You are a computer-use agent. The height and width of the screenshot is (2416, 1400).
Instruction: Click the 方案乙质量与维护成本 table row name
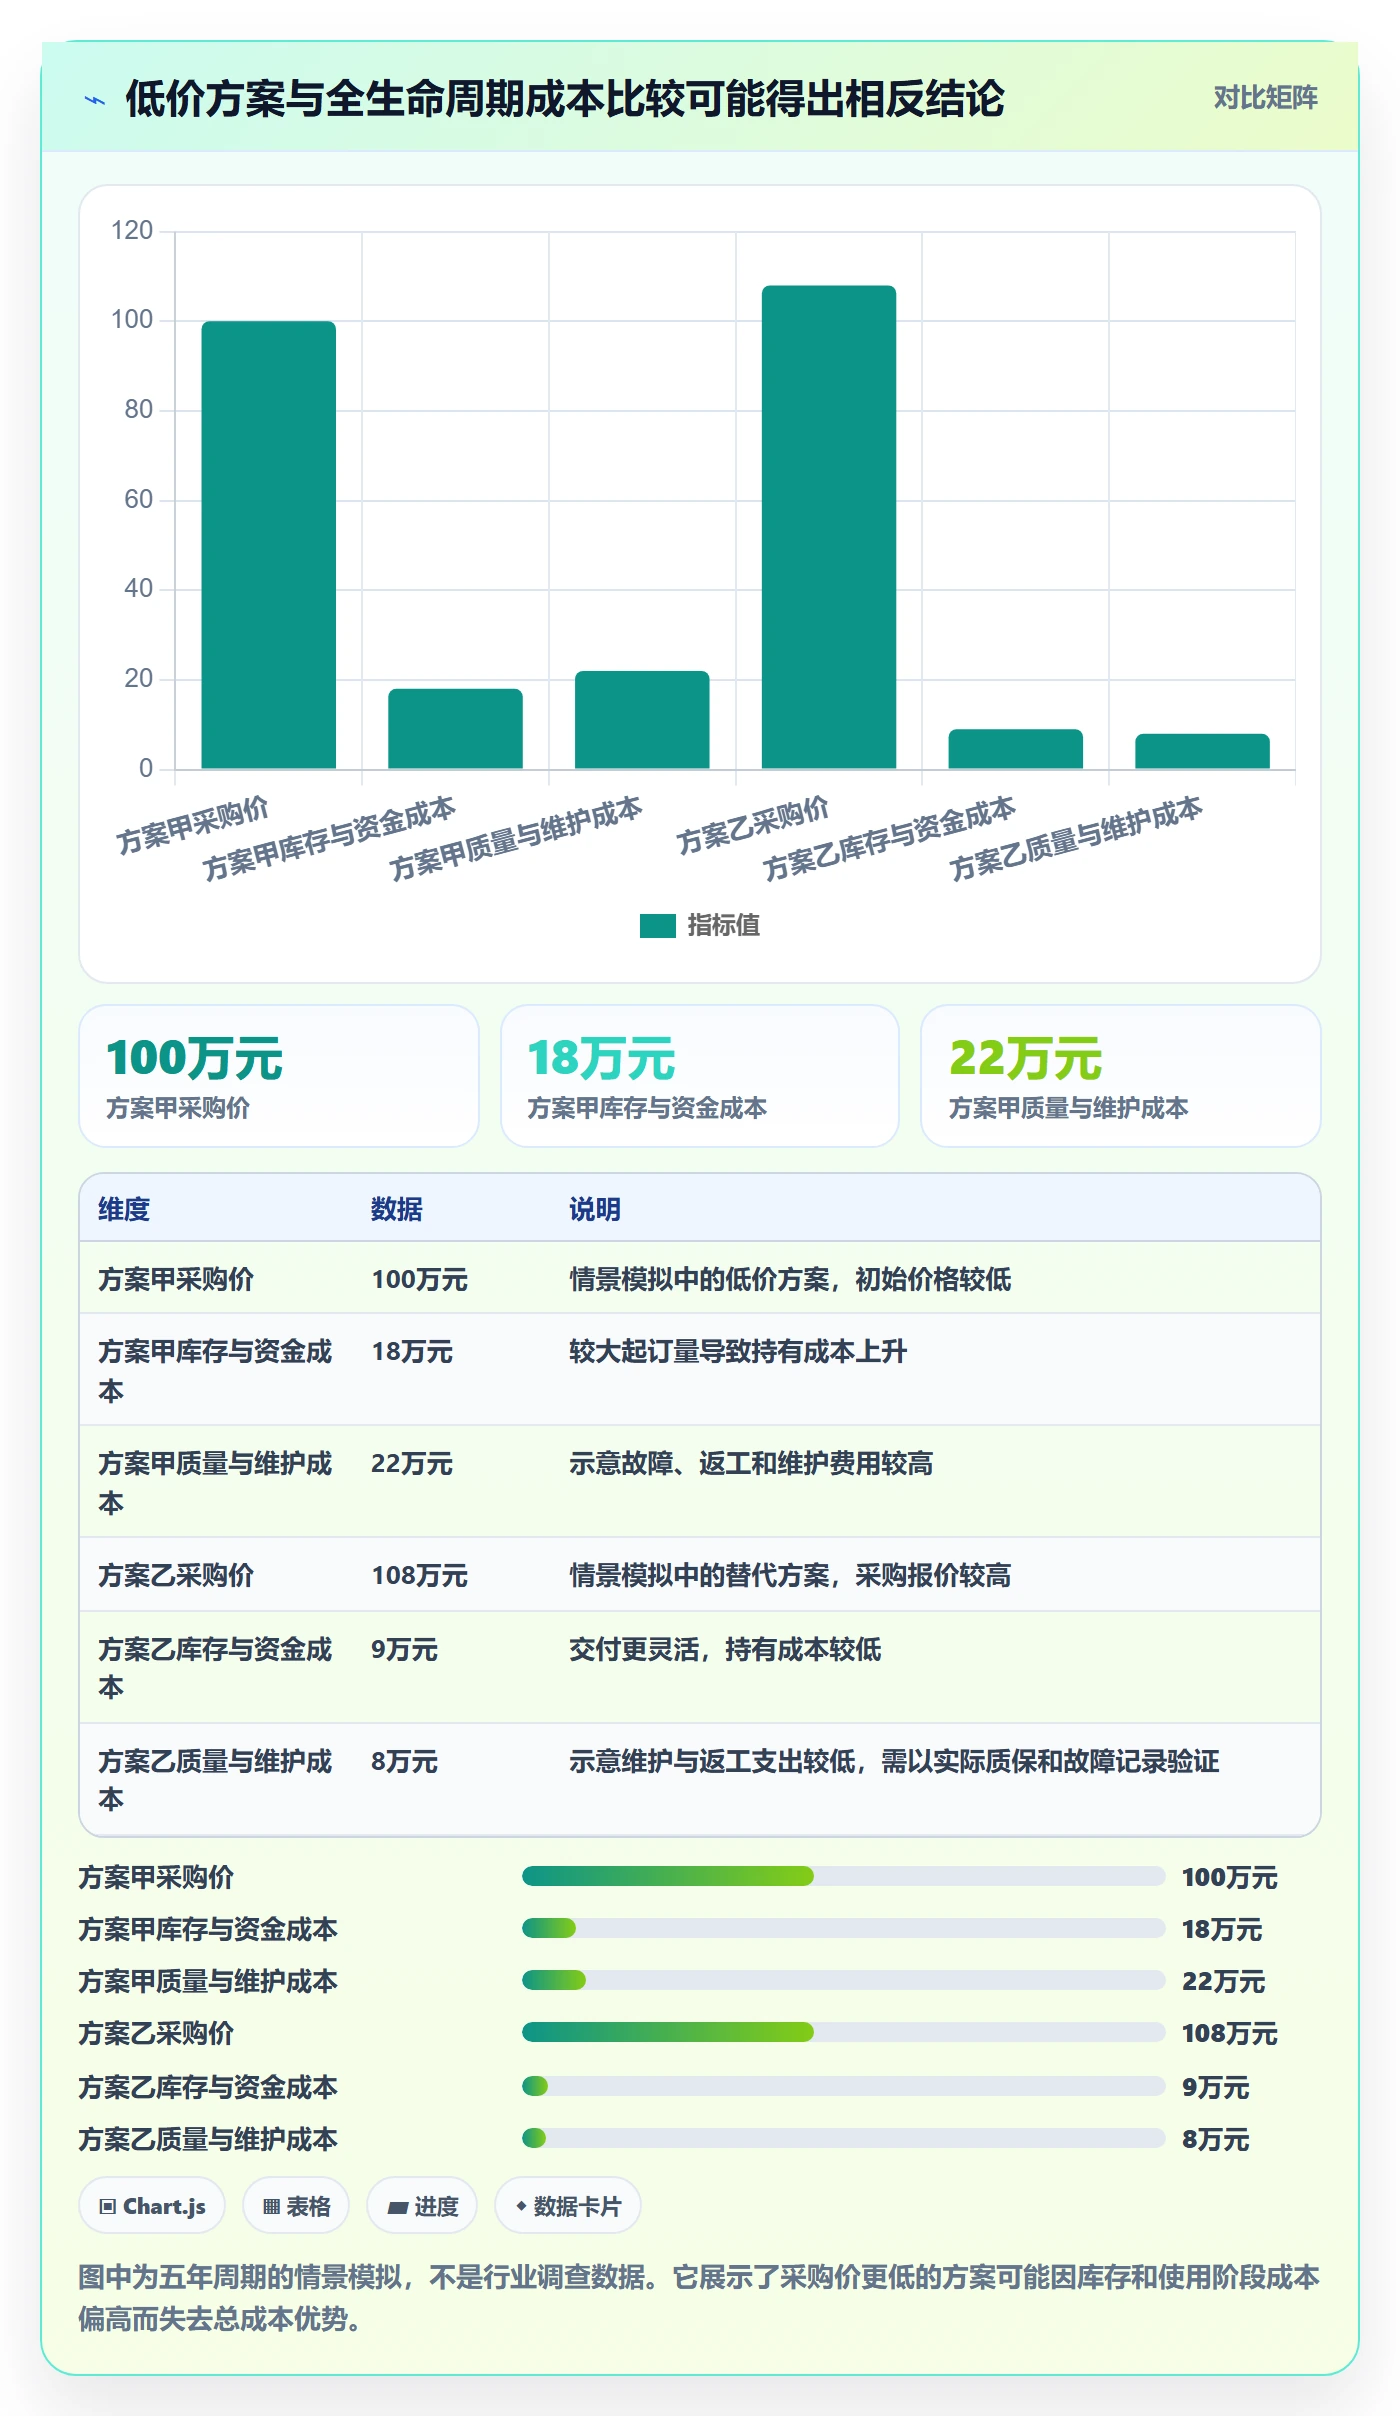215,1780
